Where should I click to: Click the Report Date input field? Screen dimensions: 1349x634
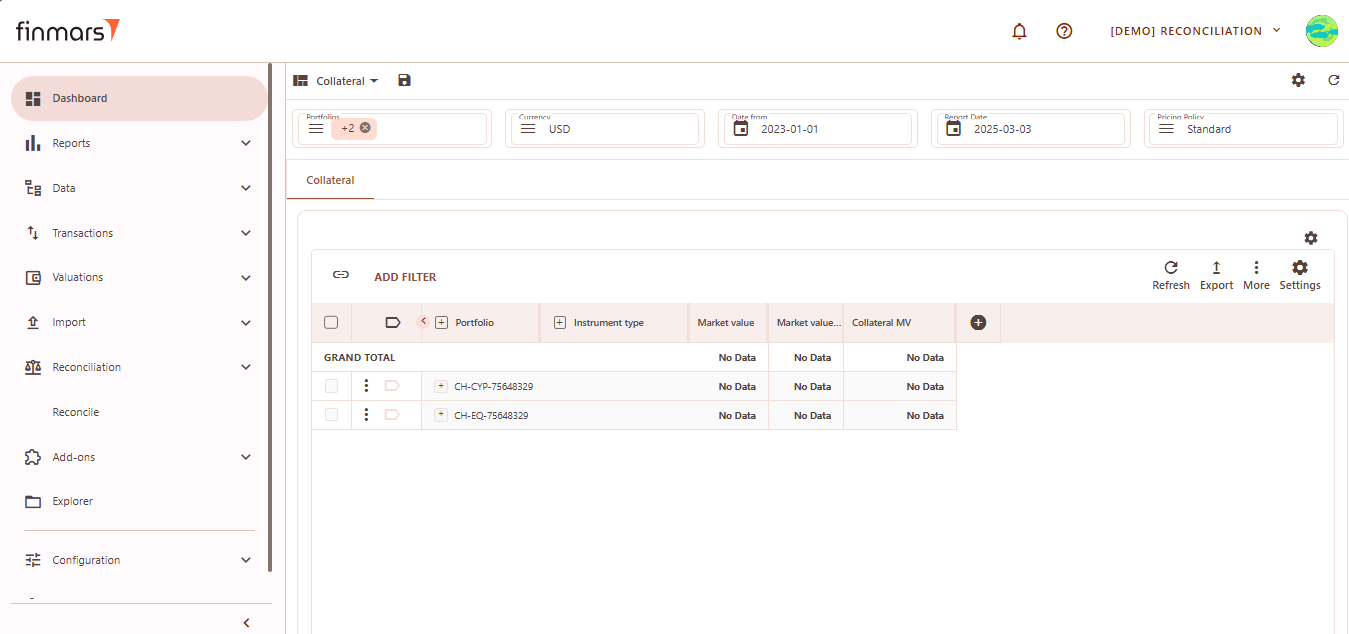1040,129
